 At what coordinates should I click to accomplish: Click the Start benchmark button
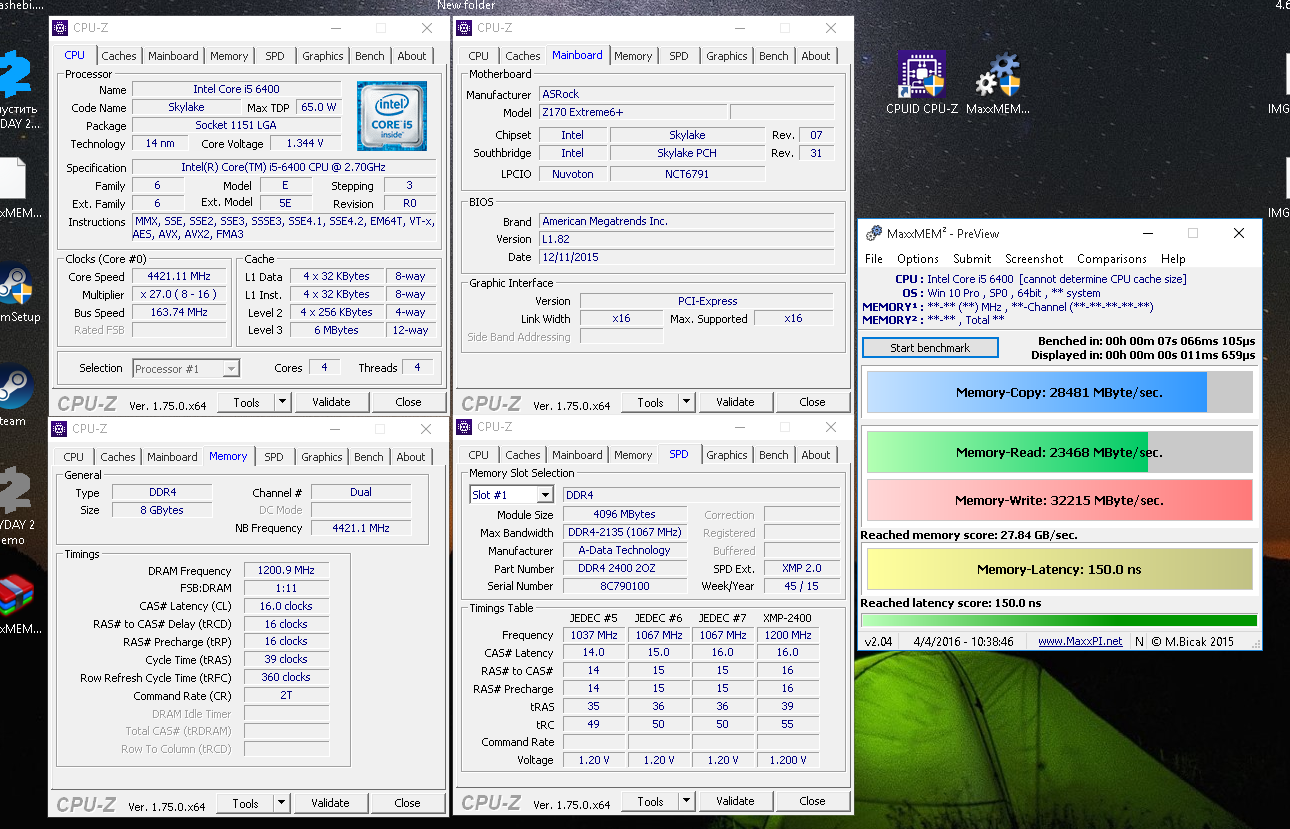pos(930,348)
